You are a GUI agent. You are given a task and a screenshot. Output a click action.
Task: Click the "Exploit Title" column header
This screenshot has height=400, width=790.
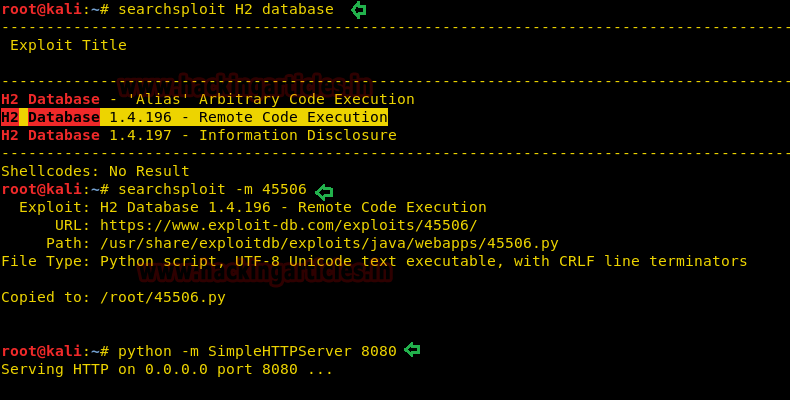(68, 45)
